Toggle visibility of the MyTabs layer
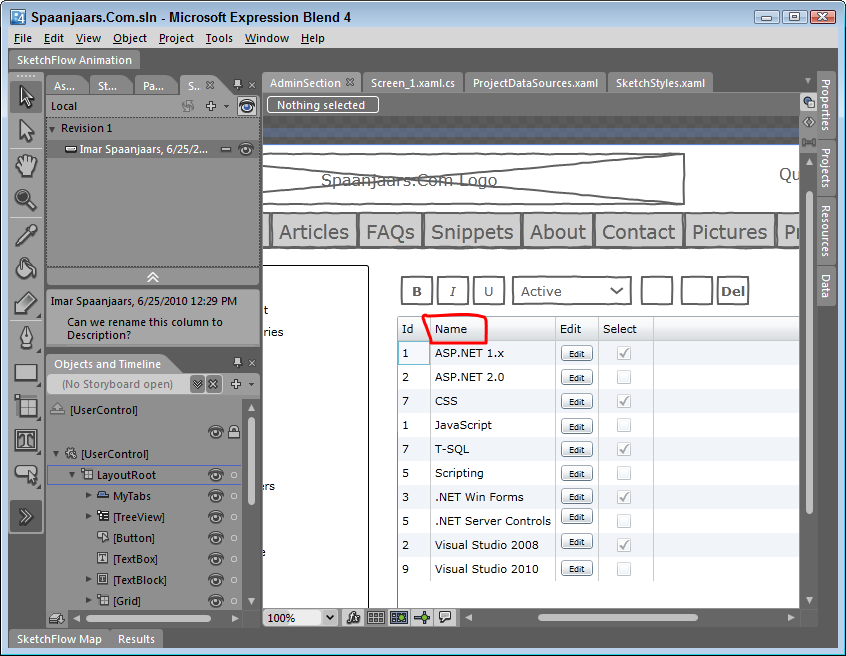This screenshot has height=656, width=846. click(x=215, y=496)
